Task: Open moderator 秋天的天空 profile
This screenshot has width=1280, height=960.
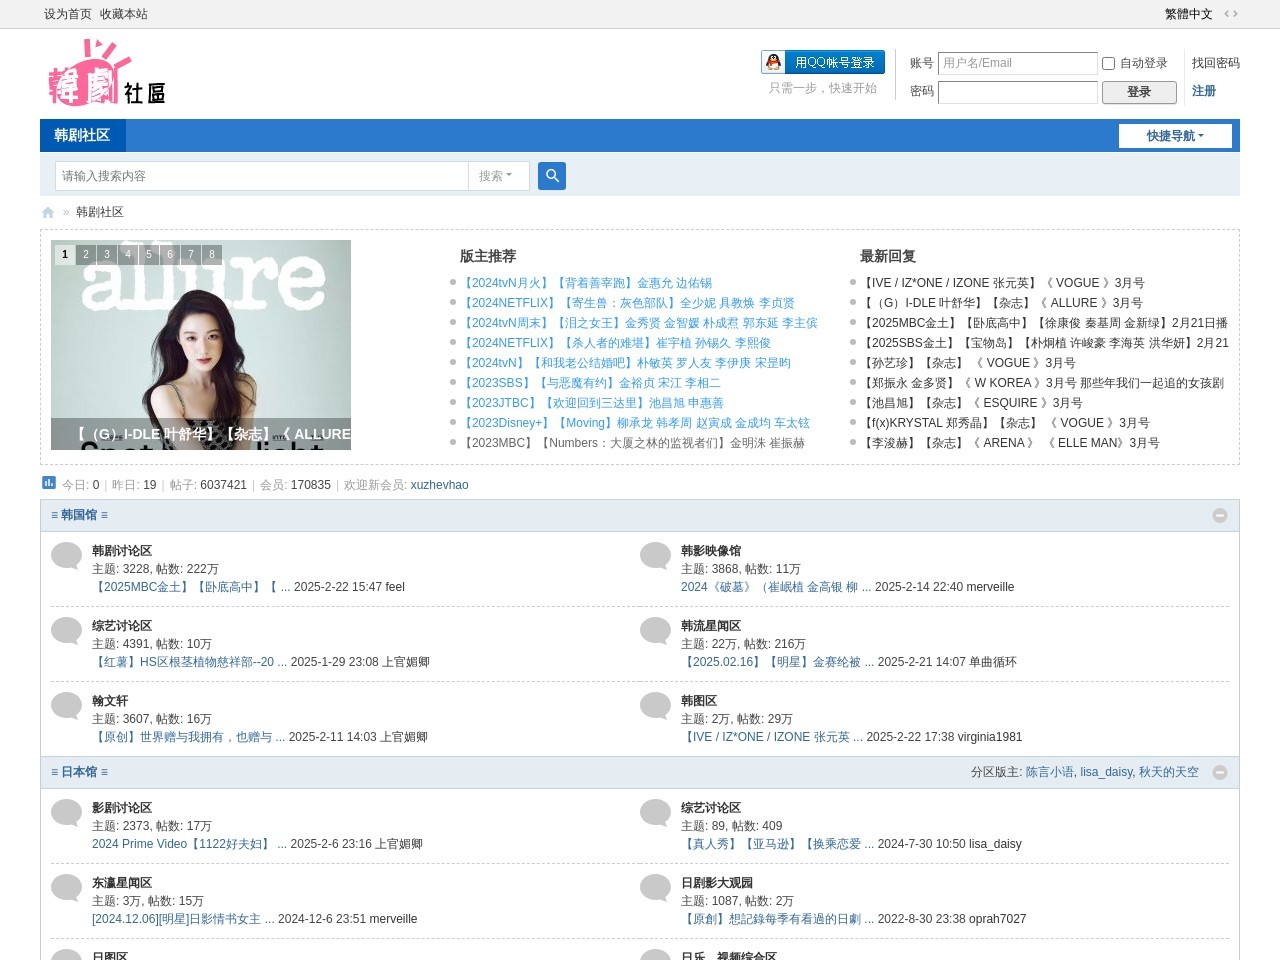Action: (x=1169, y=772)
